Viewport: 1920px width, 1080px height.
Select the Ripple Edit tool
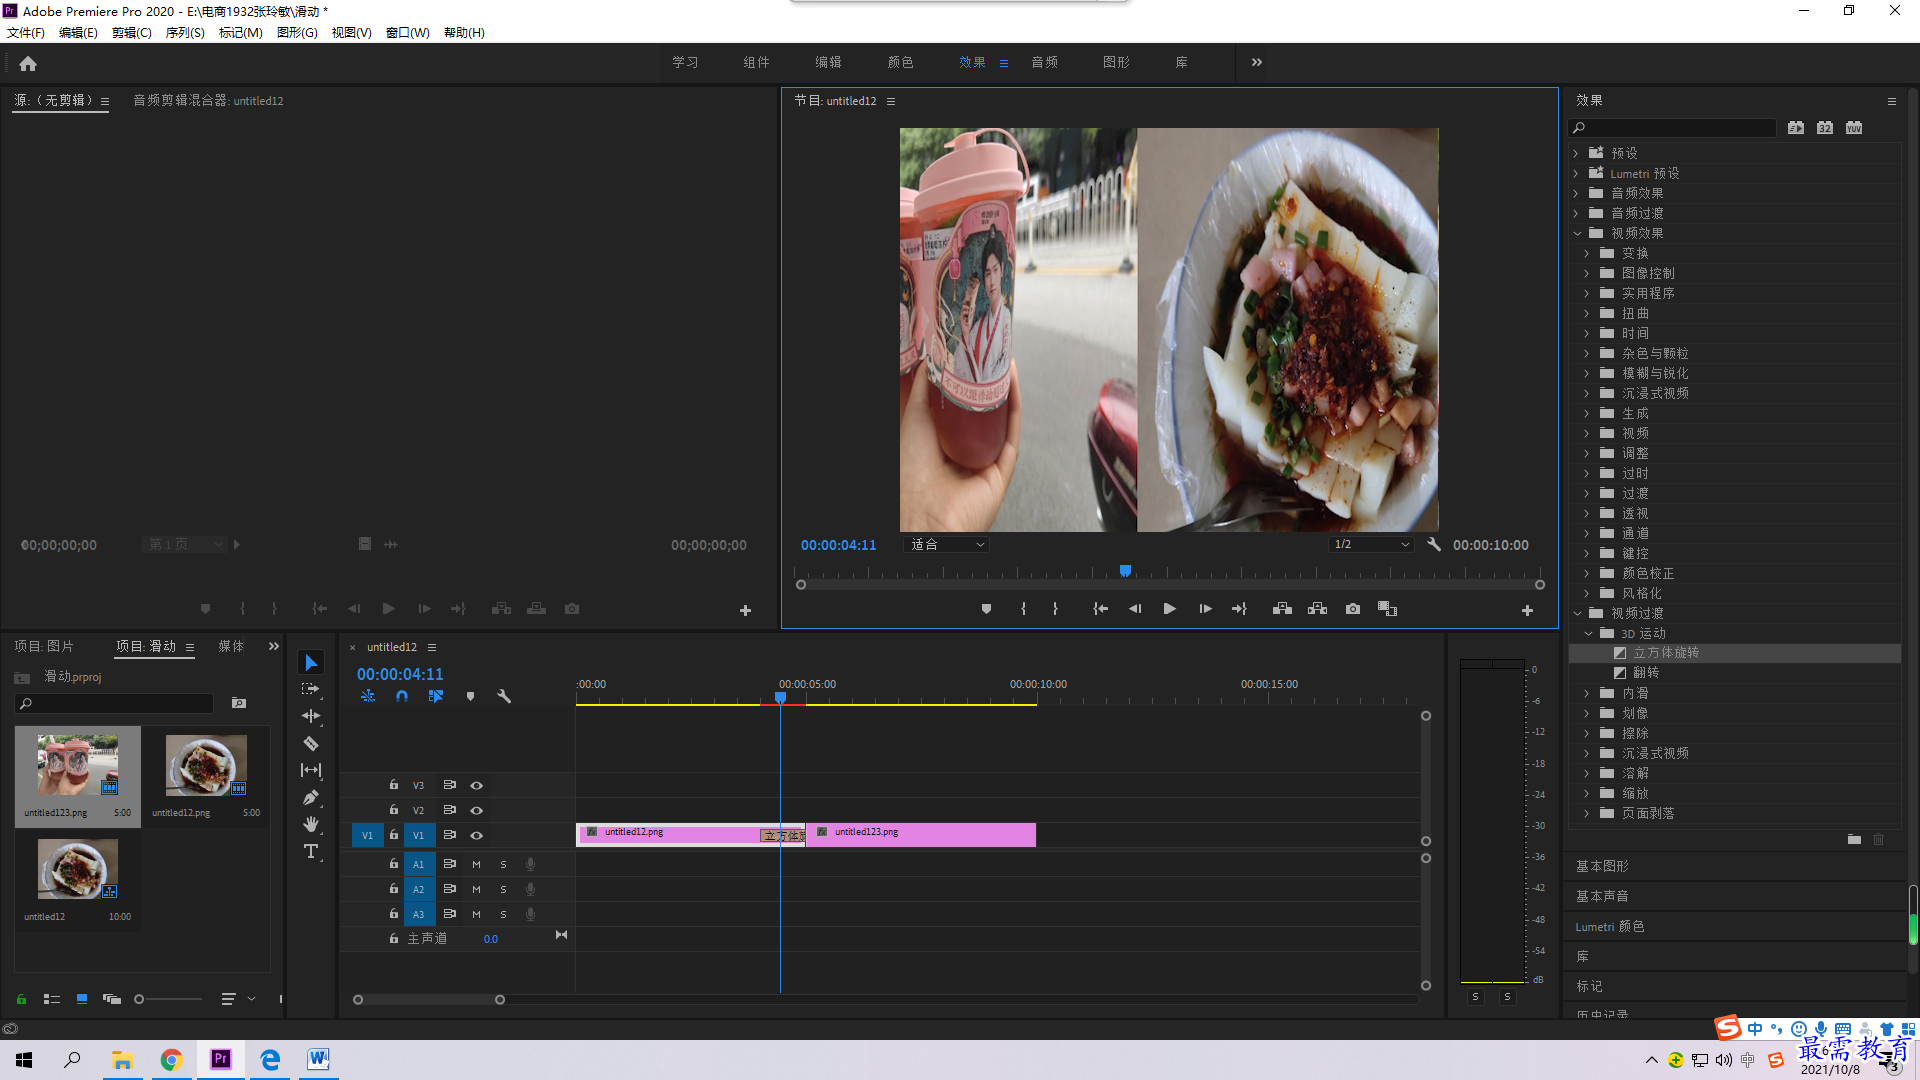point(311,716)
